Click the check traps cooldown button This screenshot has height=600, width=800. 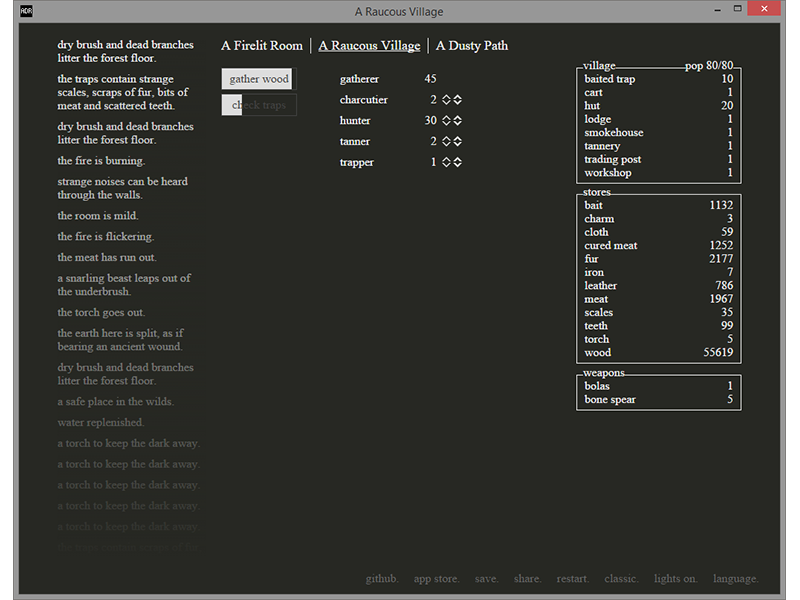259,105
